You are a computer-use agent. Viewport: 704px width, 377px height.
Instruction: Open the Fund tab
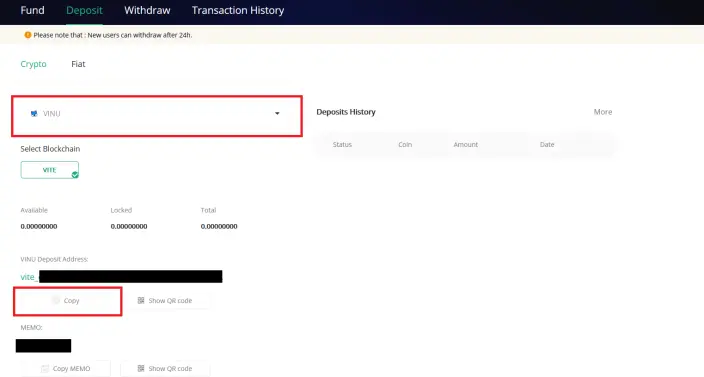[32, 10]
